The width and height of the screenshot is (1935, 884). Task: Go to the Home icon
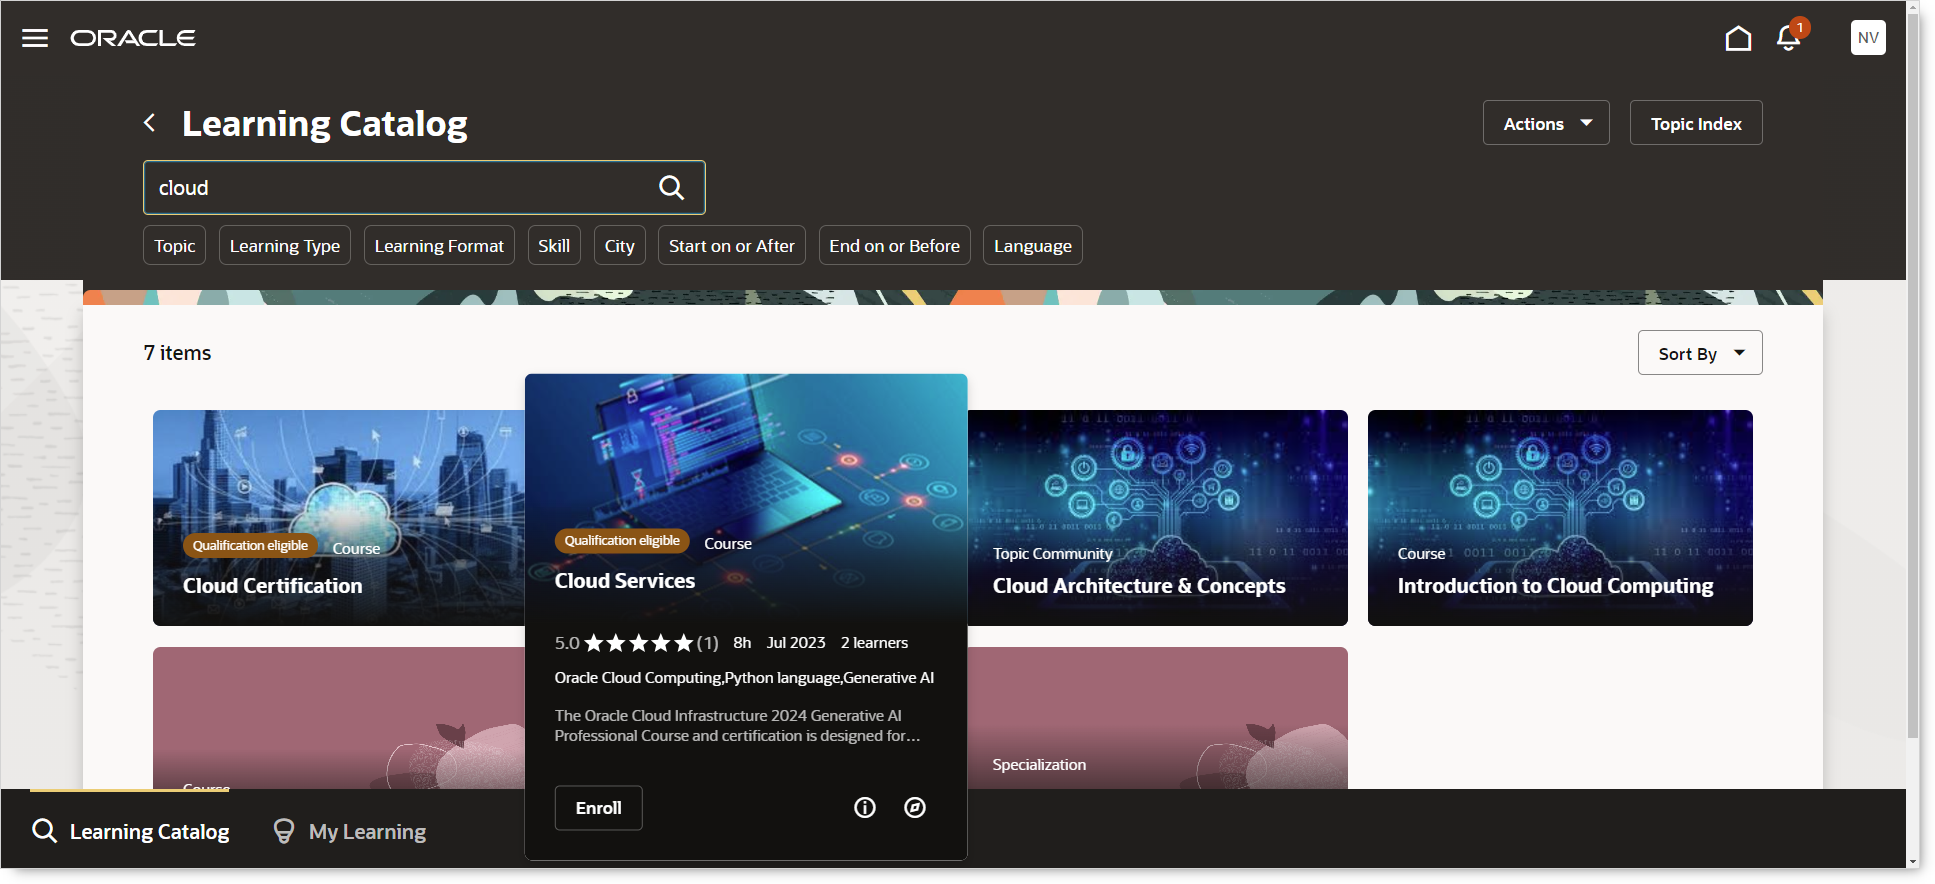click(1738, 38)
